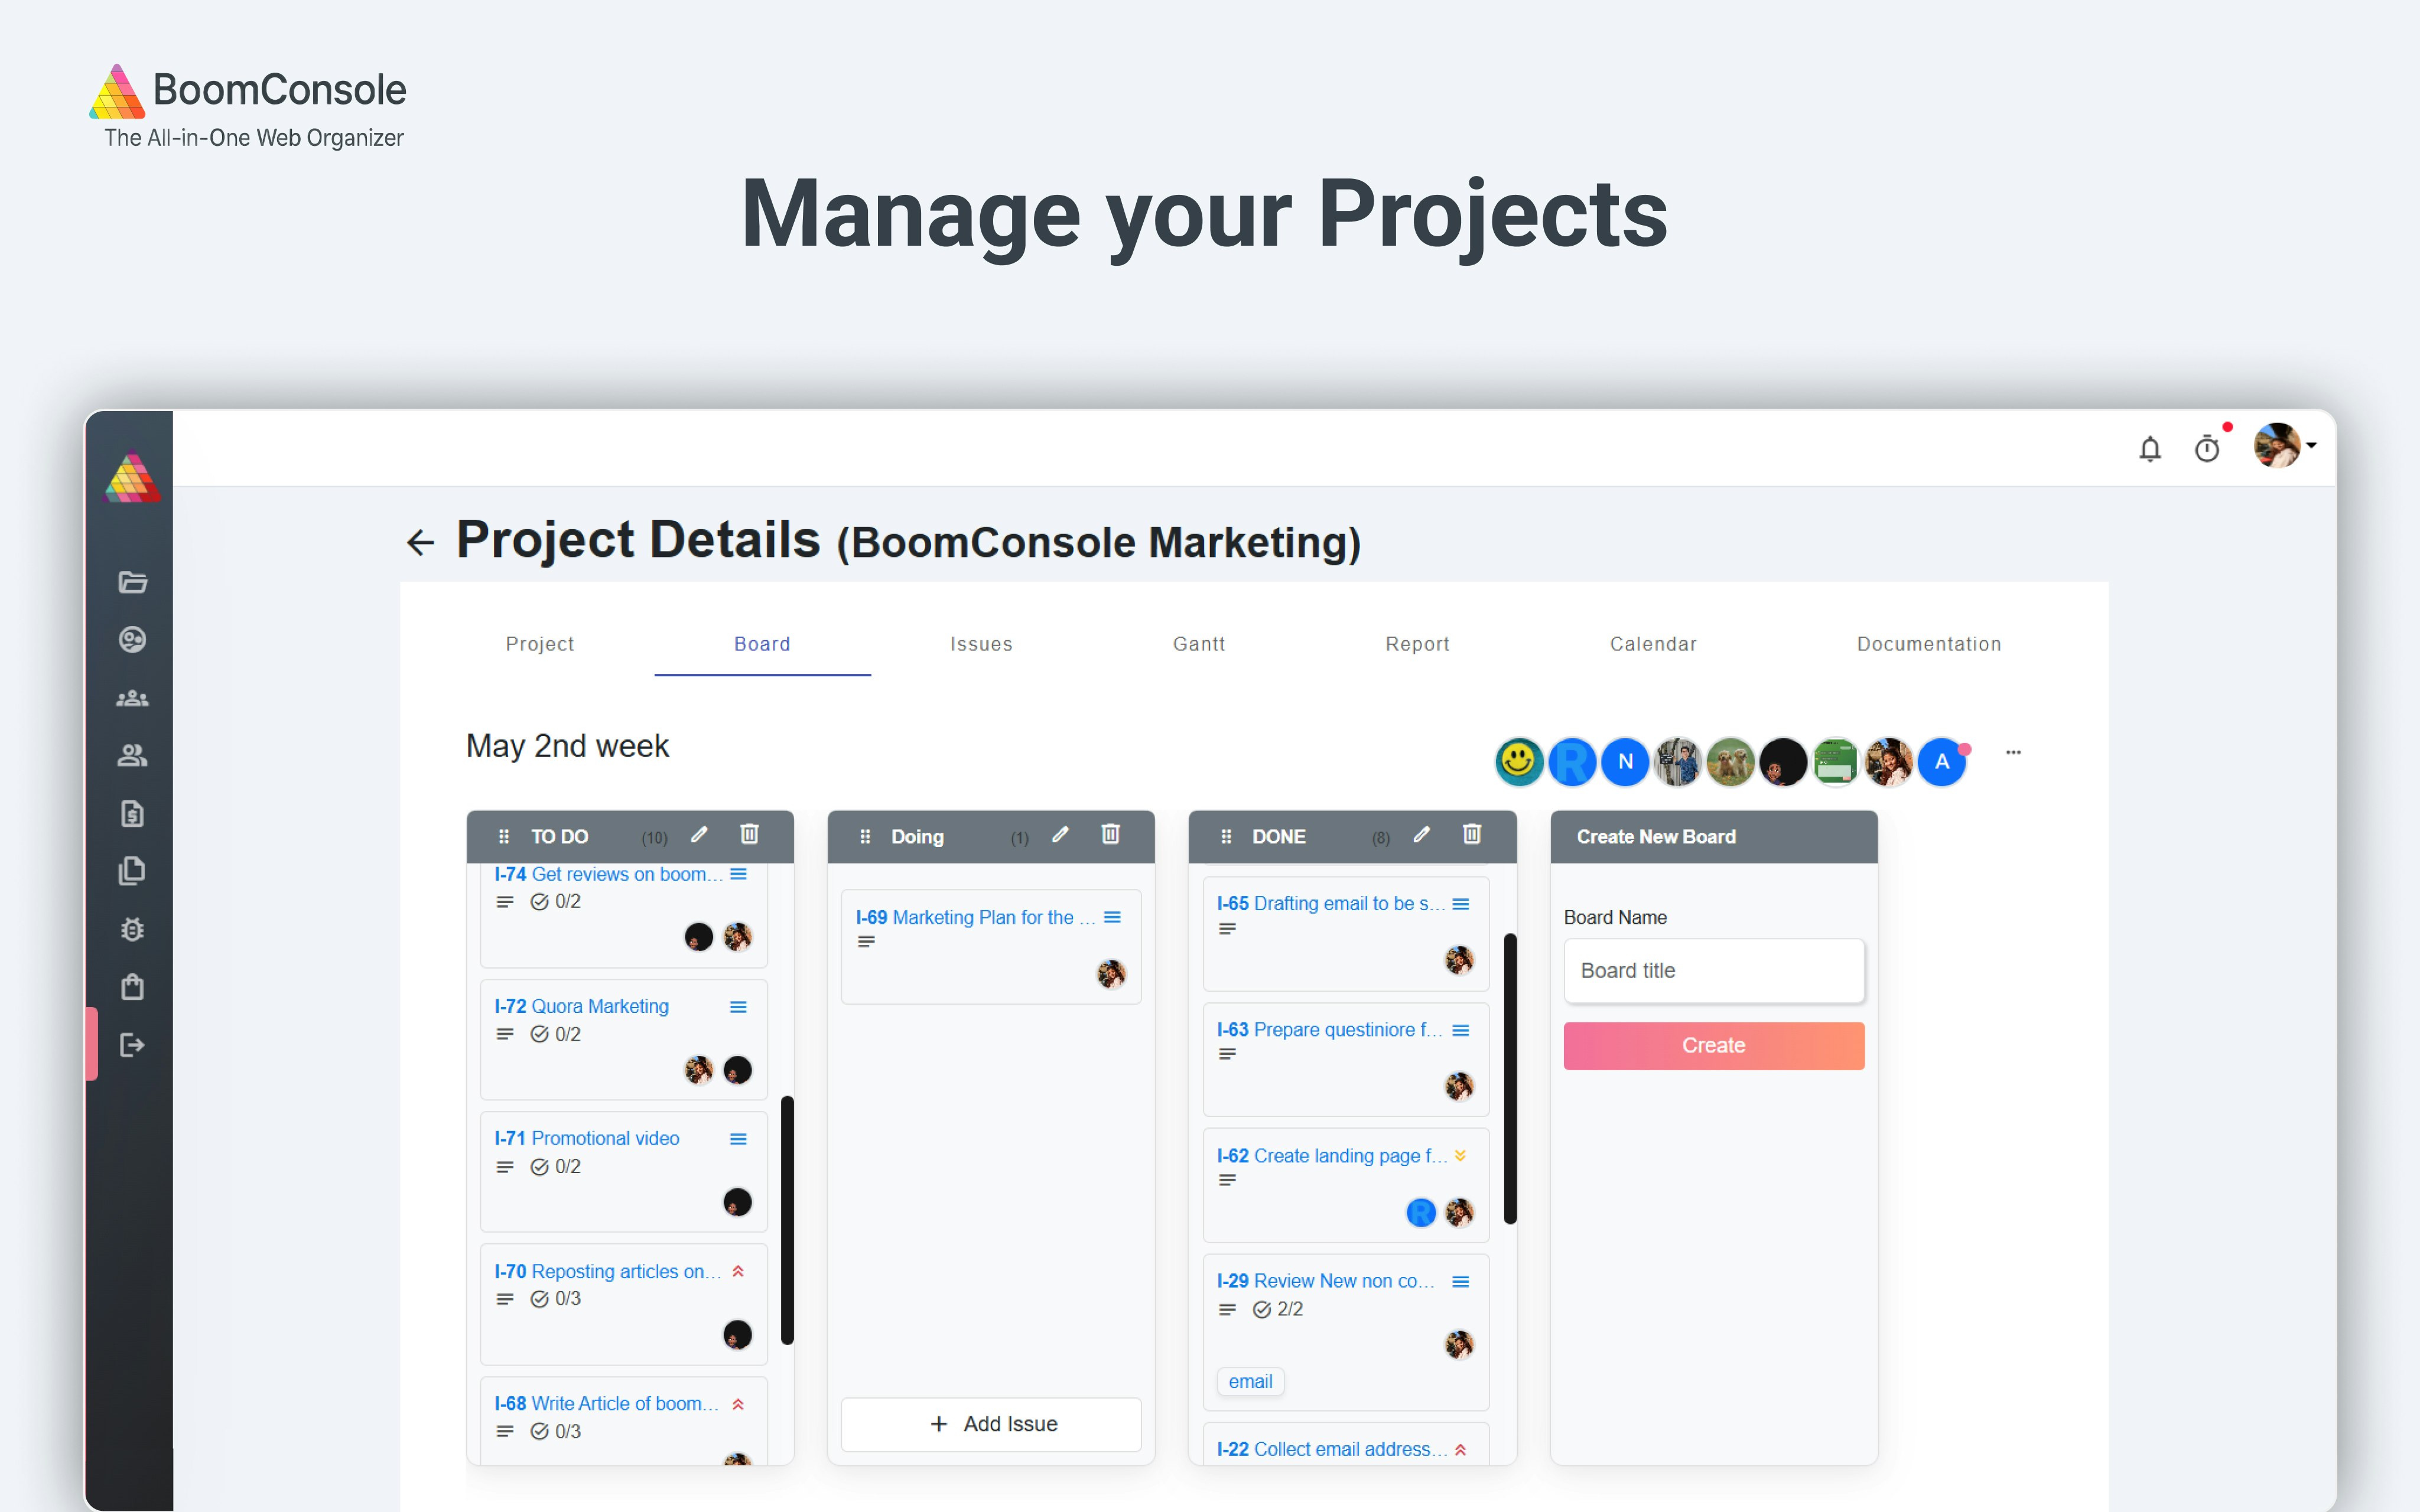This screenshot has height=1512, width=2420.
Task: Switch to the Issues tab
Action: point(981,644)
